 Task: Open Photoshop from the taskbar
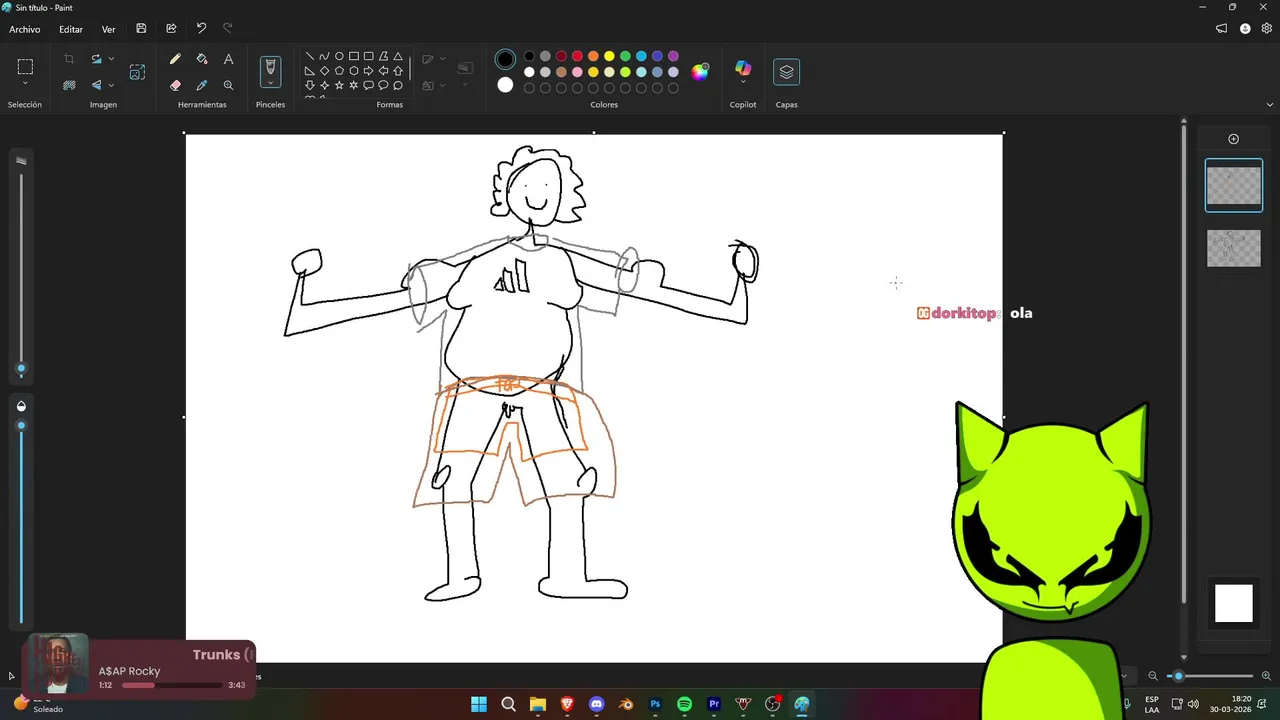pos(655,704)
